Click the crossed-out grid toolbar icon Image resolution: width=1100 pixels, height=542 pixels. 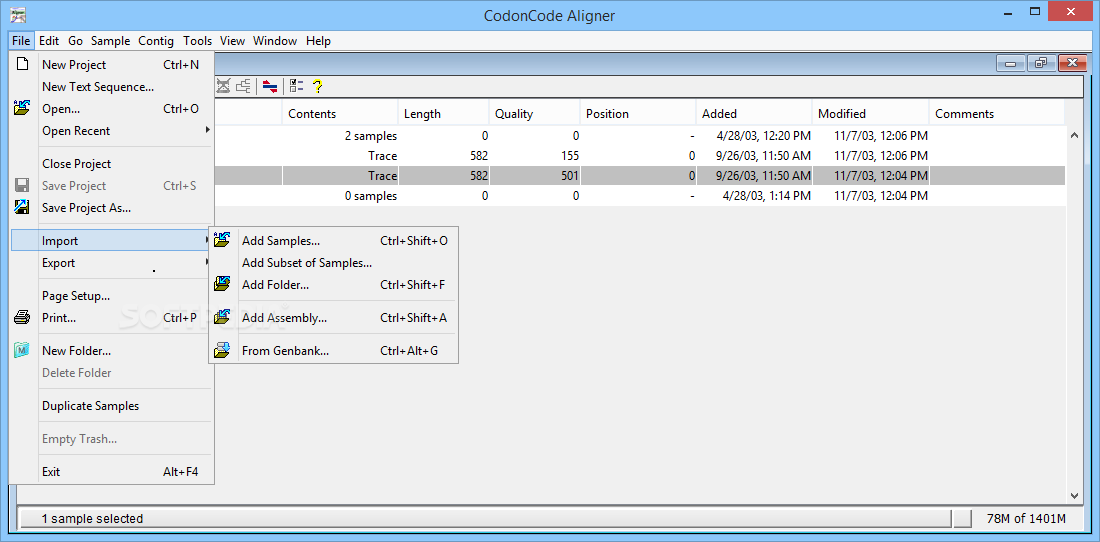(x=223, y=86)
